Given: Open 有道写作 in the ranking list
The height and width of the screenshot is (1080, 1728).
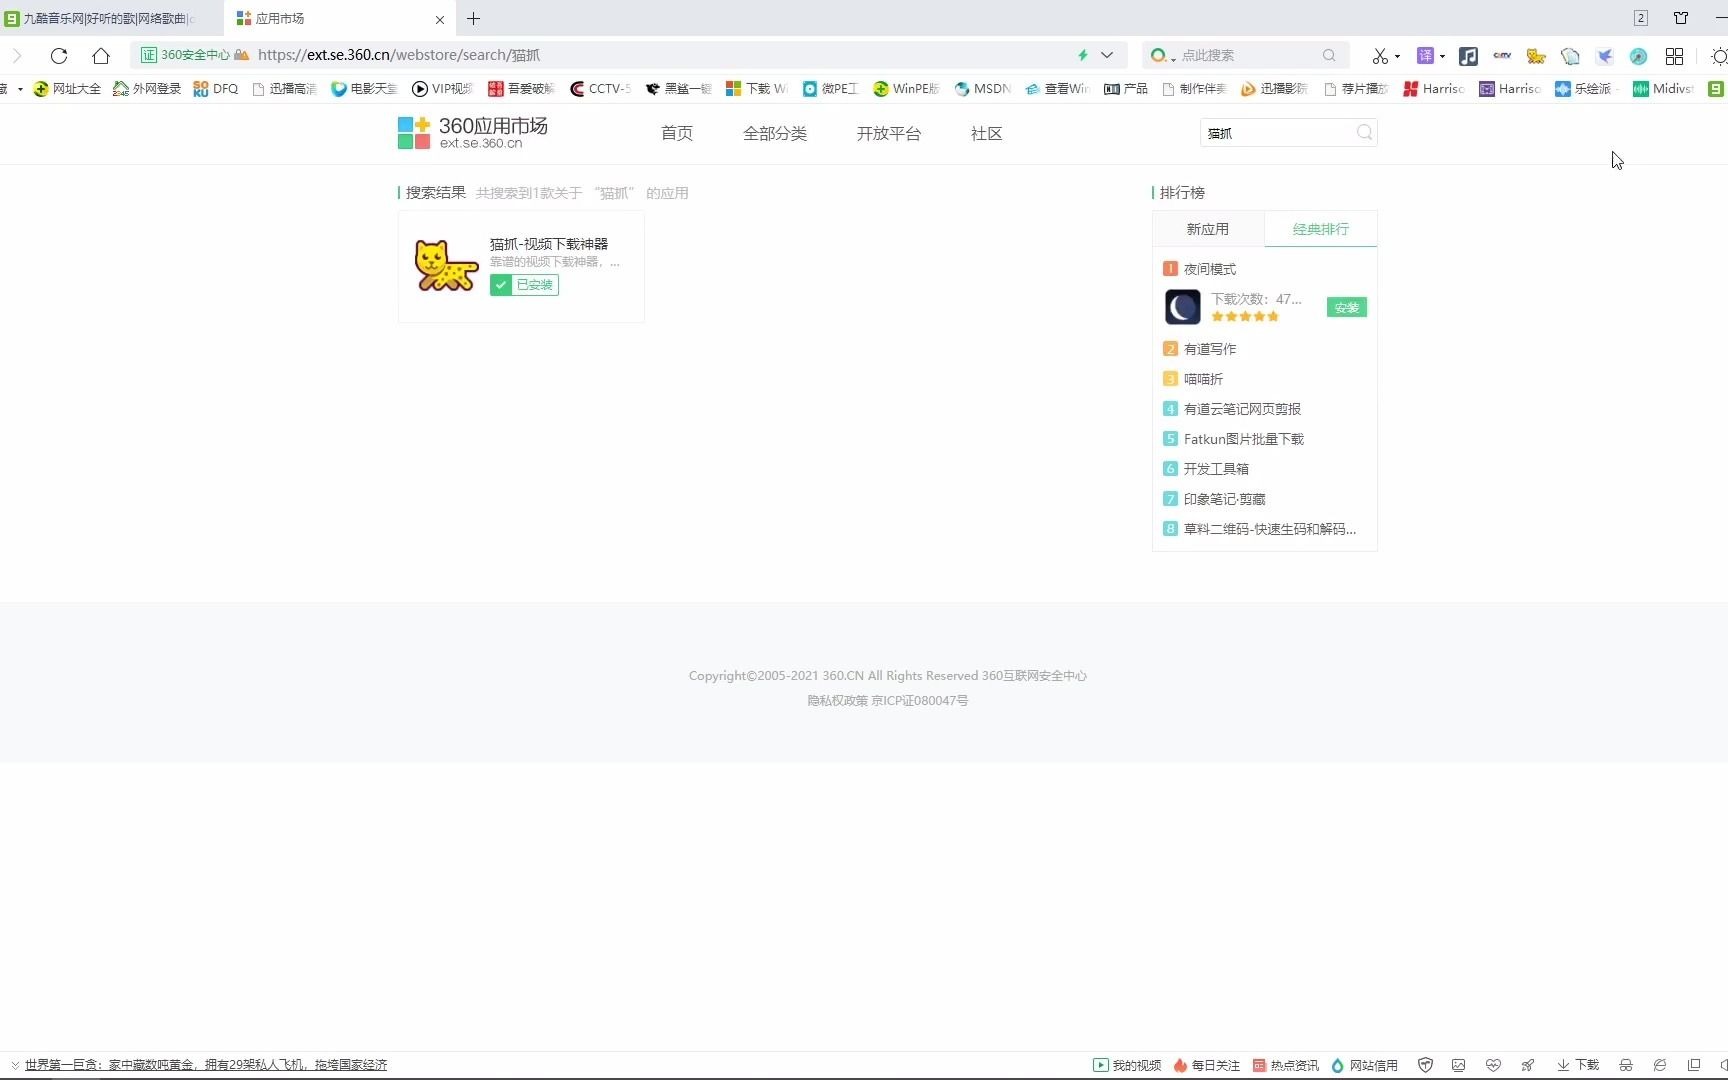Looking at the screenshot, I should [x=1210, y=349].
